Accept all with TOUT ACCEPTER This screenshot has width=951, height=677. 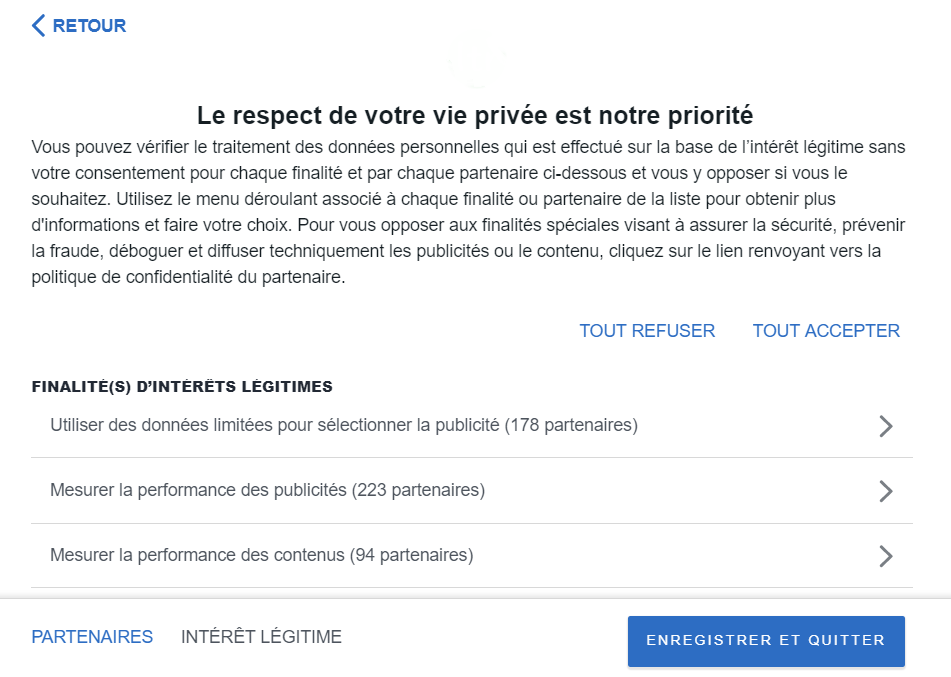point(826,331)
